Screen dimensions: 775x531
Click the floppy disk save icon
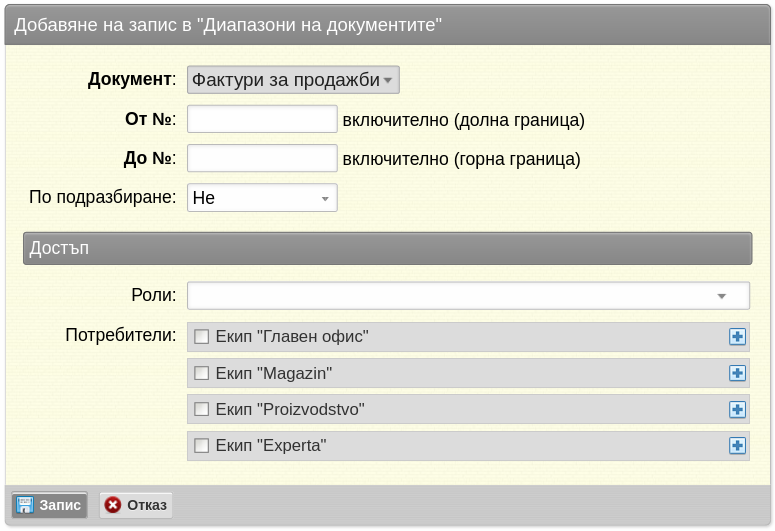click(x=25, y=505)
